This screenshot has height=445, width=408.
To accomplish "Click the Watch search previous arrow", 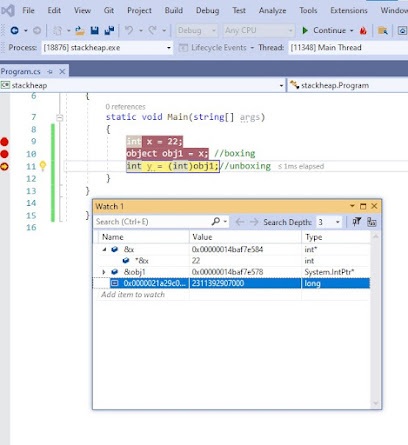I will 240,222.
